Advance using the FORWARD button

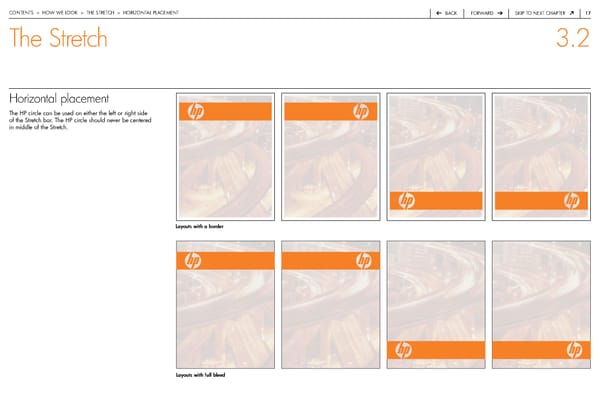click(x=485, y=13)
